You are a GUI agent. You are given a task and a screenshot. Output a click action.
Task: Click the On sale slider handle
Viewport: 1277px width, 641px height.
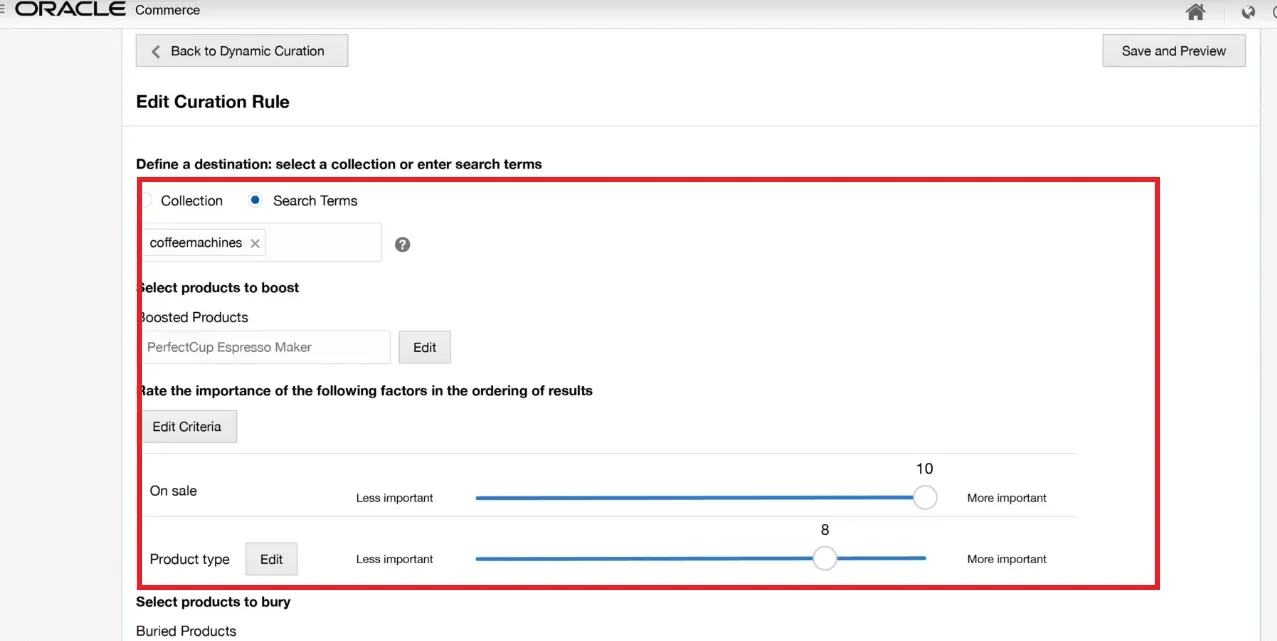click(925, 497)
